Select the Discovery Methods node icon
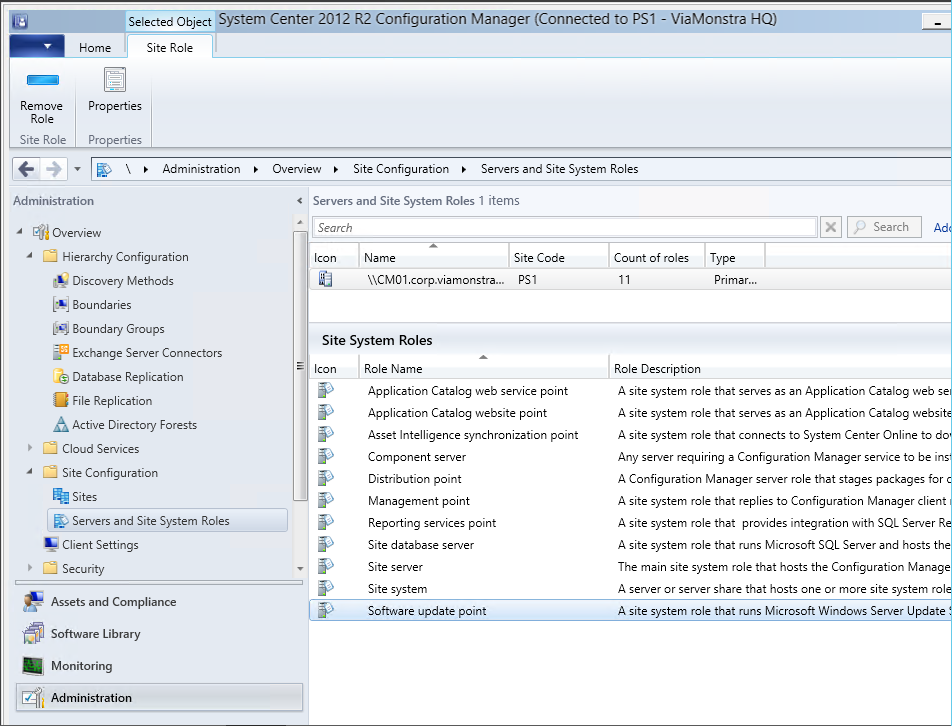Viewport: 952px width, 726px height. pos(61,281)
